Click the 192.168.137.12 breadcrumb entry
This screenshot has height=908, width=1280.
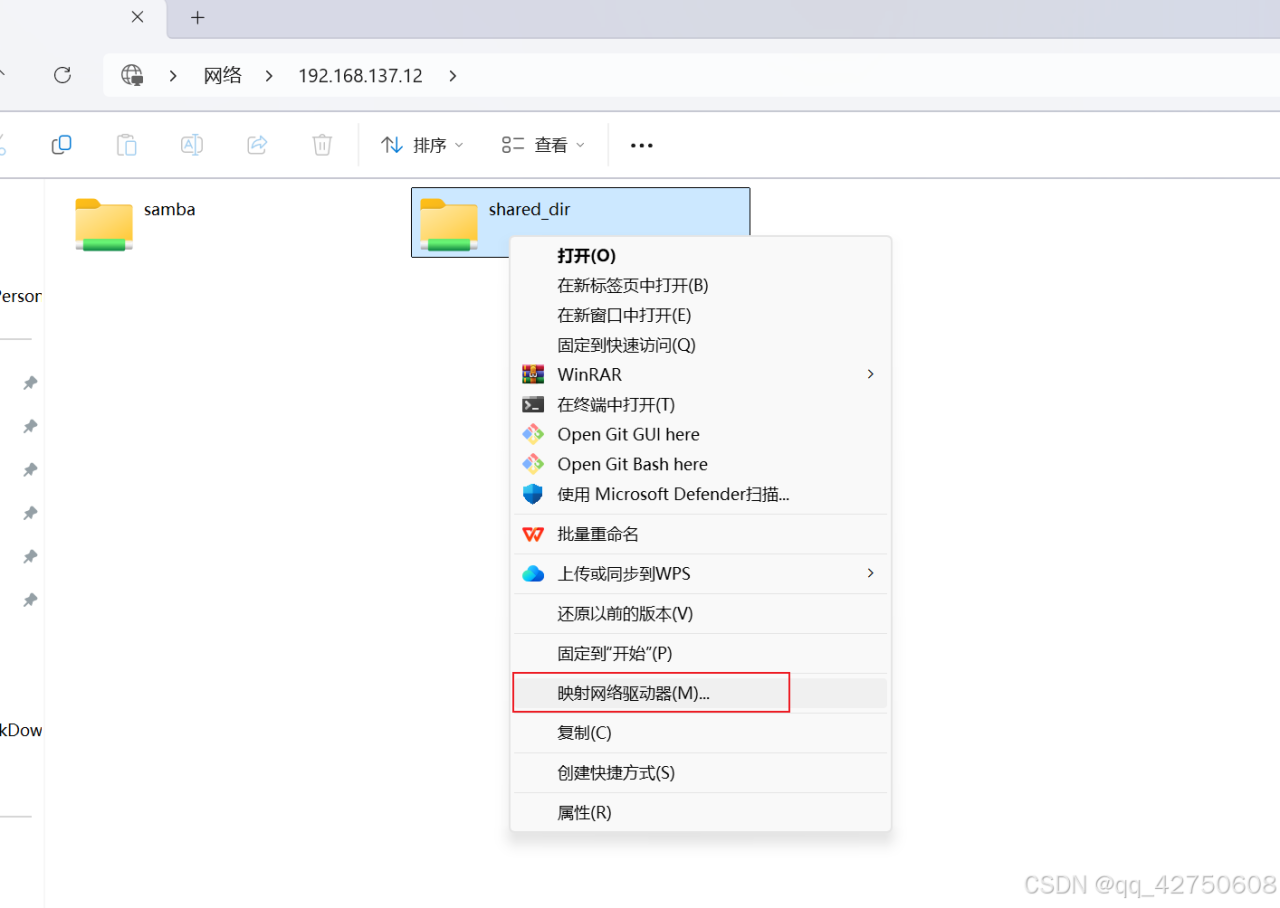(x=360, y=75)
